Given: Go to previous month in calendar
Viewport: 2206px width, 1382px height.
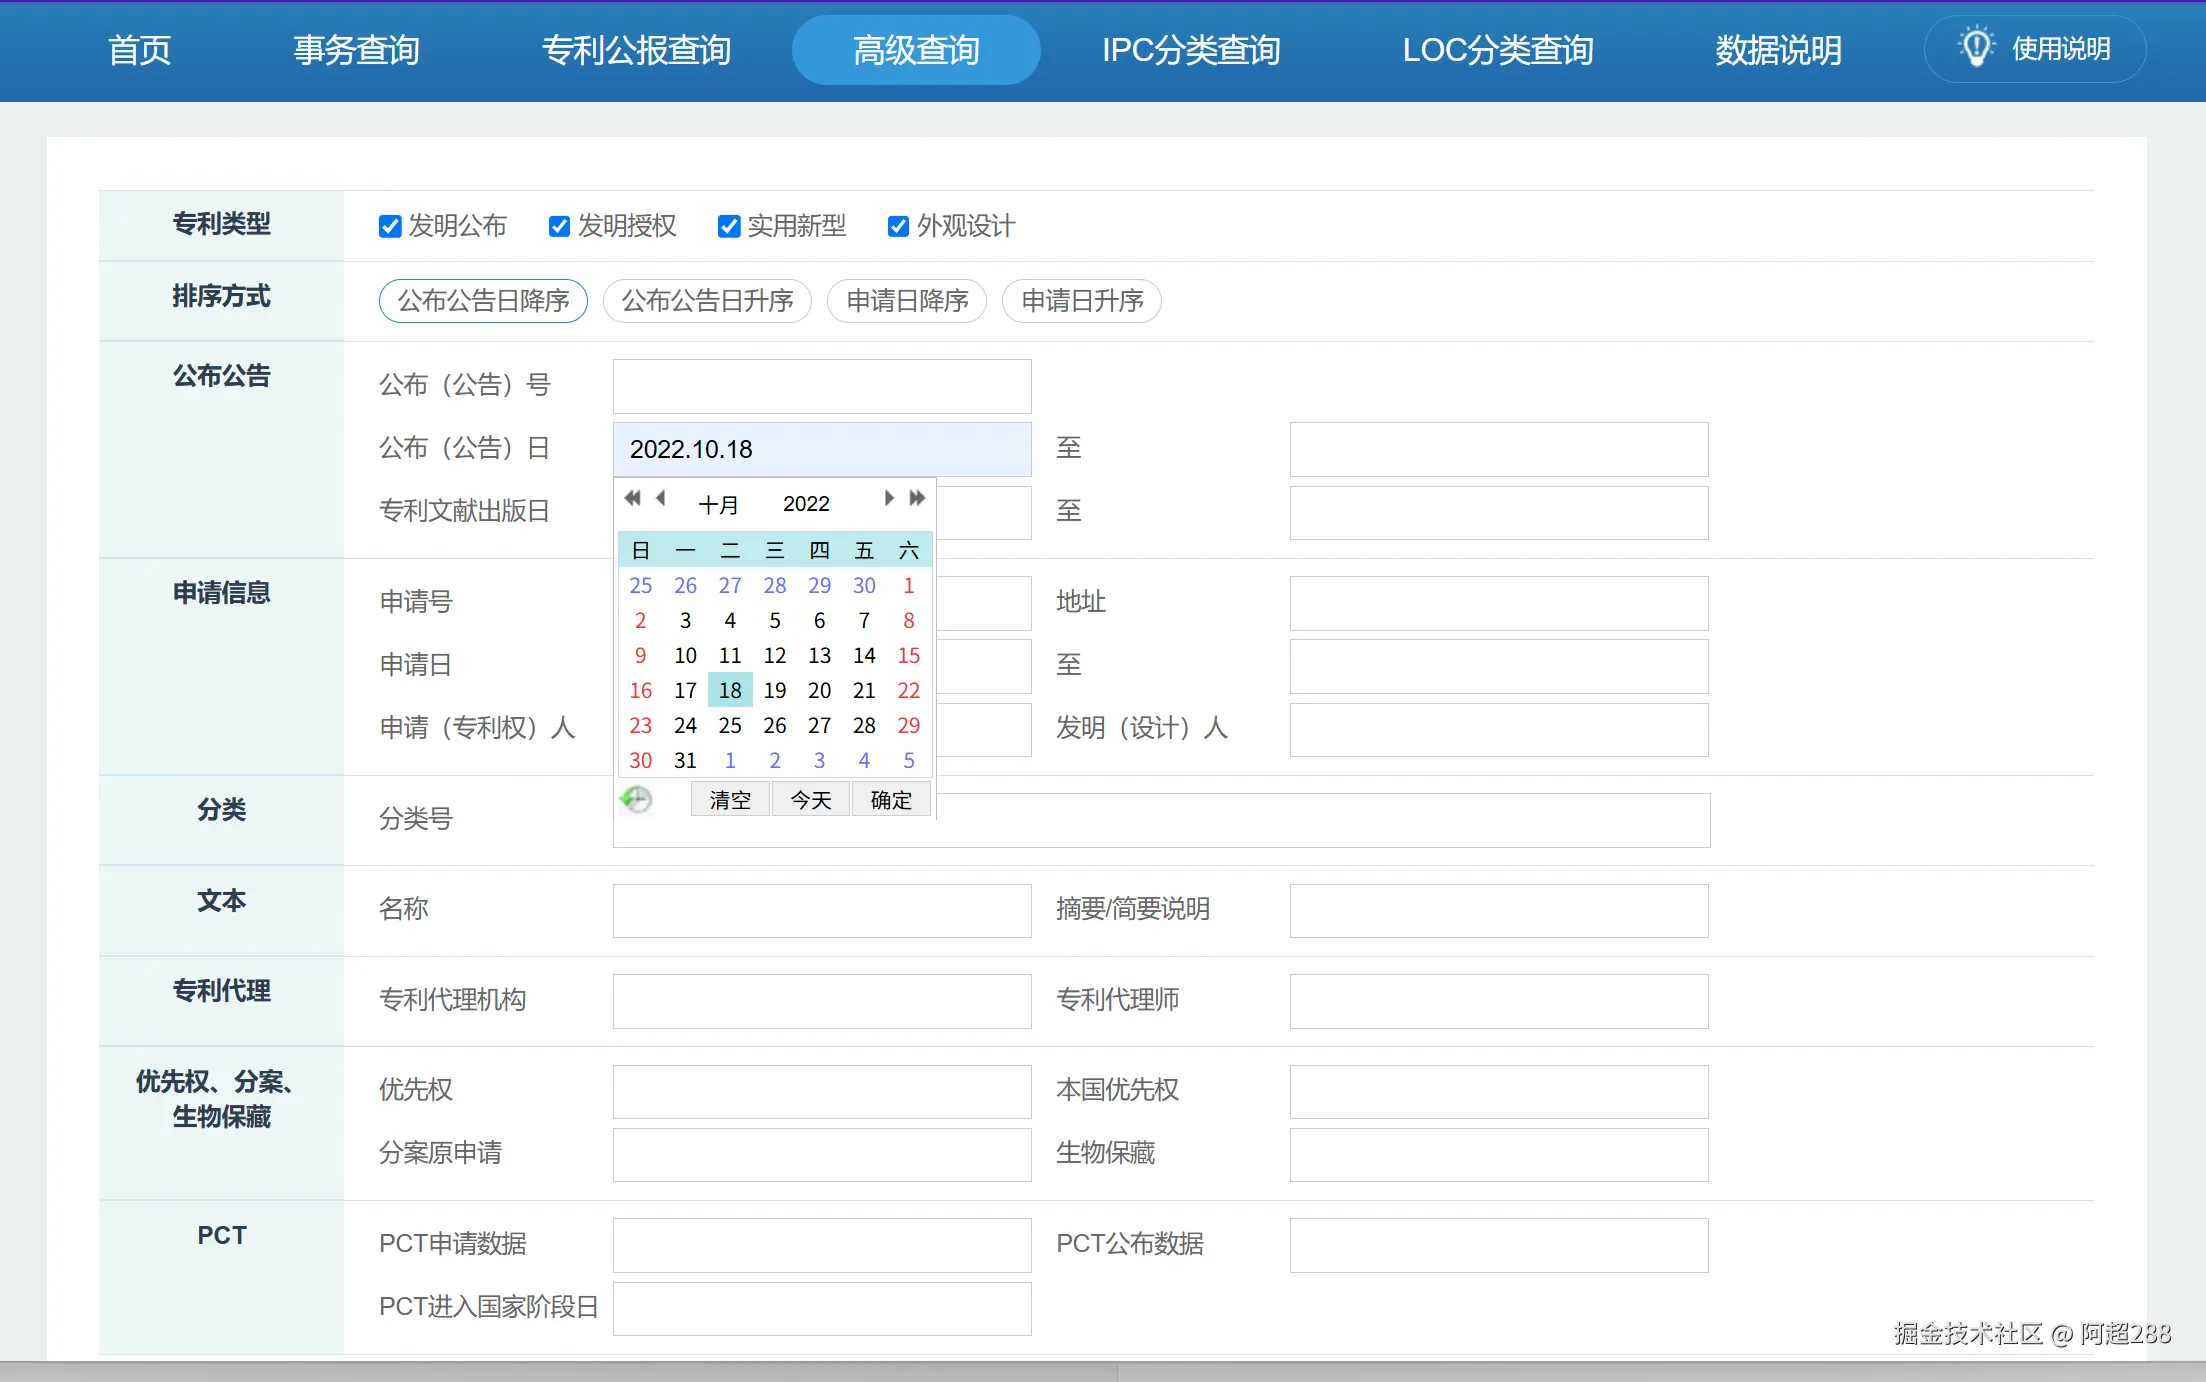Looking at the screenshot, I should coord(661,498).
